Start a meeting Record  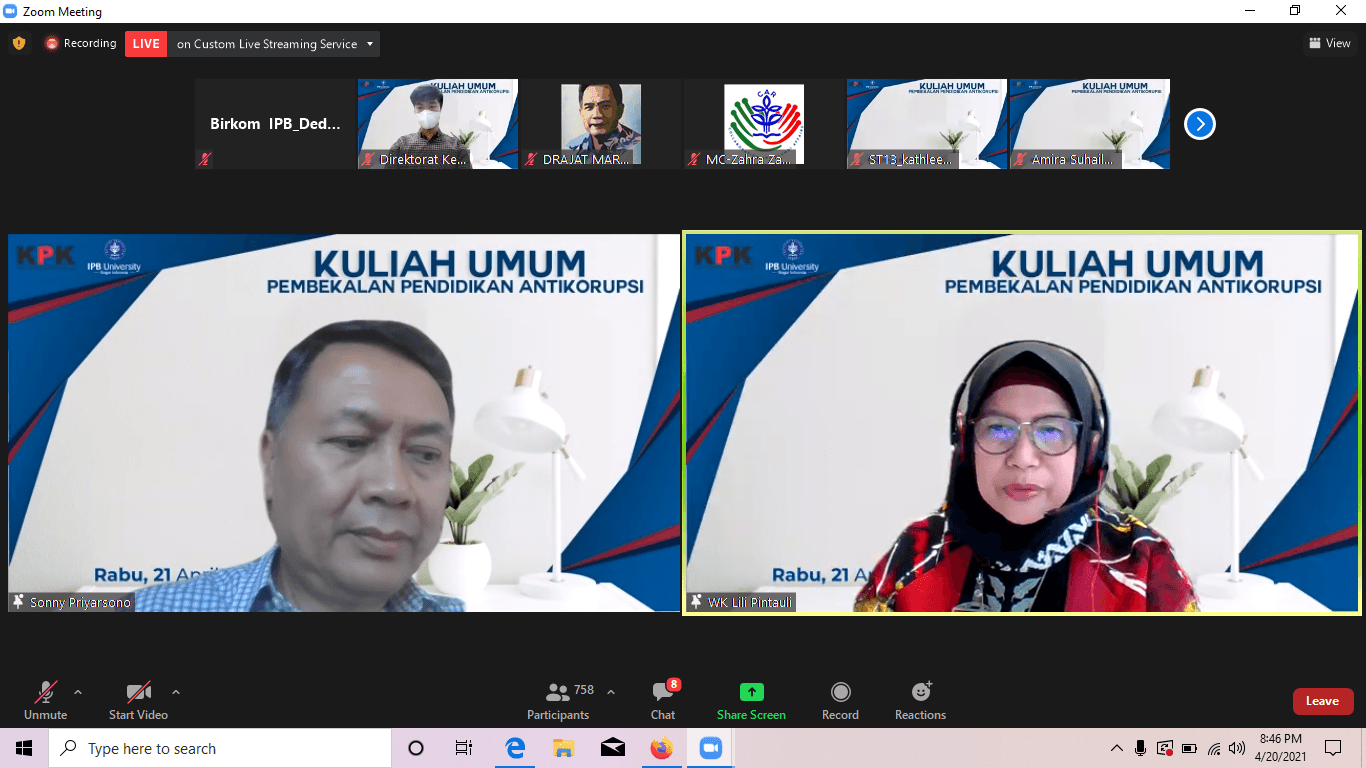tap(840, 700)
